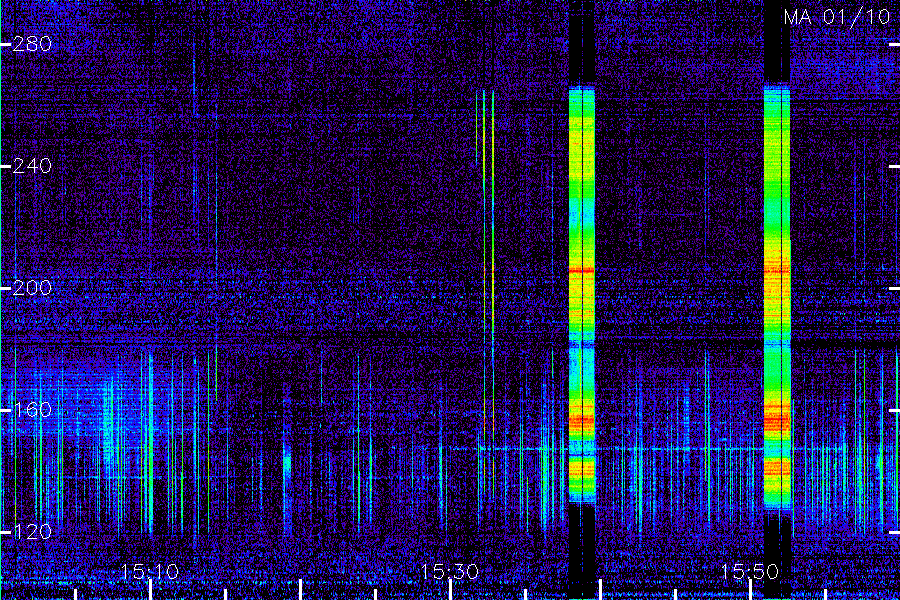Click the 15:30 time axis label
This screenshot has height=600, width=900.
pos(450,571)
